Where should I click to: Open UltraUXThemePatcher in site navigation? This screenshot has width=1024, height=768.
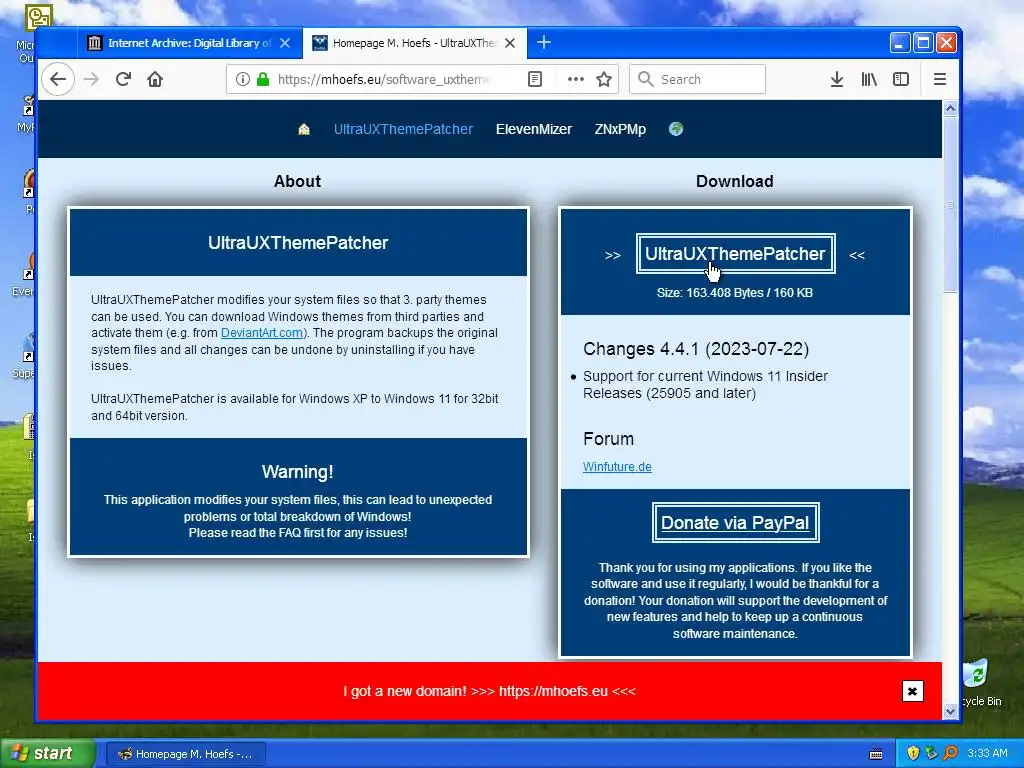[x=403, y=129]
